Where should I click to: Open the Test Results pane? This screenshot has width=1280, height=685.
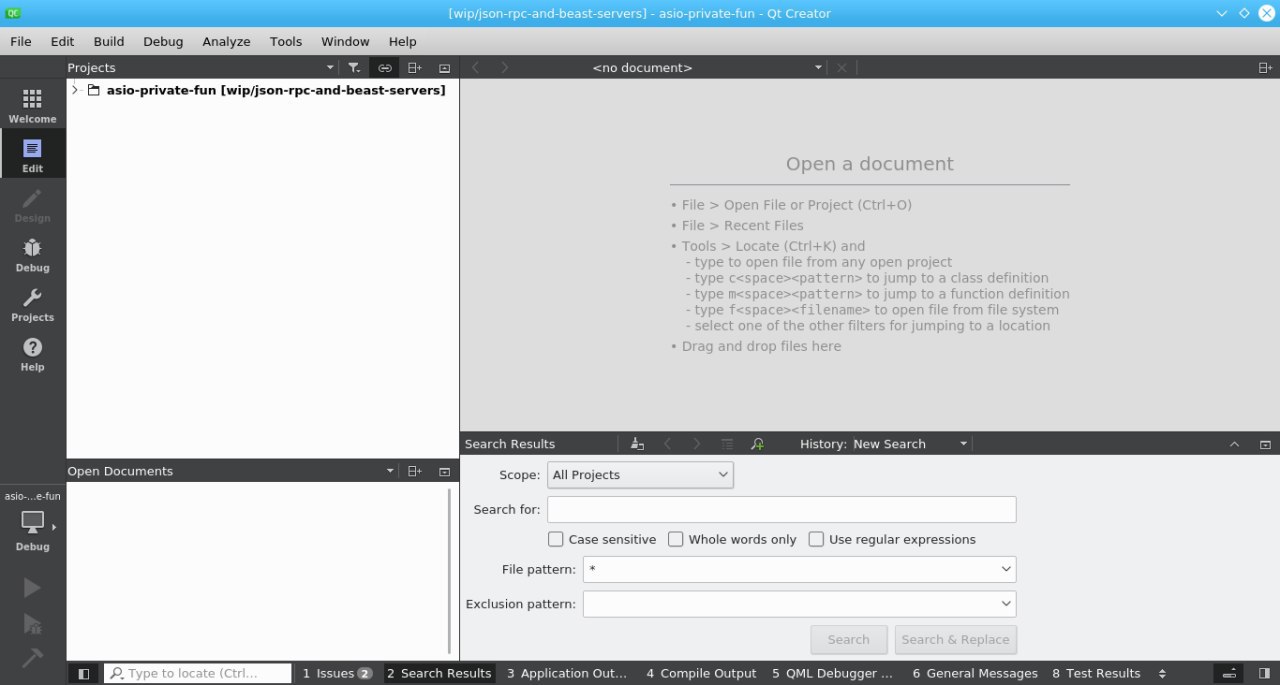pyautogui.click(x=1096, y=673)
